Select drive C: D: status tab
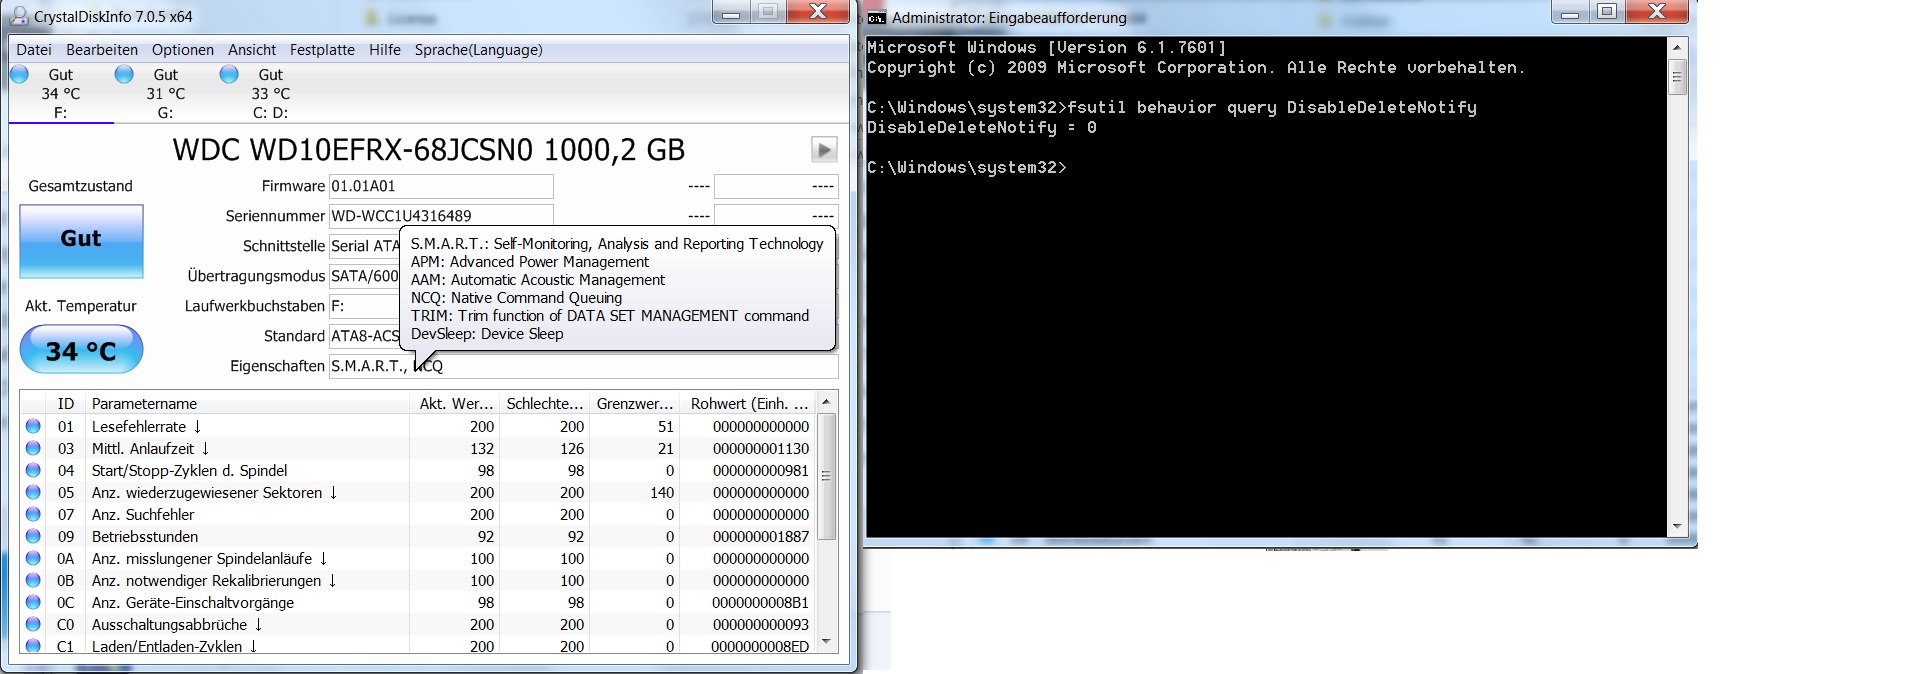The width and height of the screenshot is (1920, 674). [270, 94]
